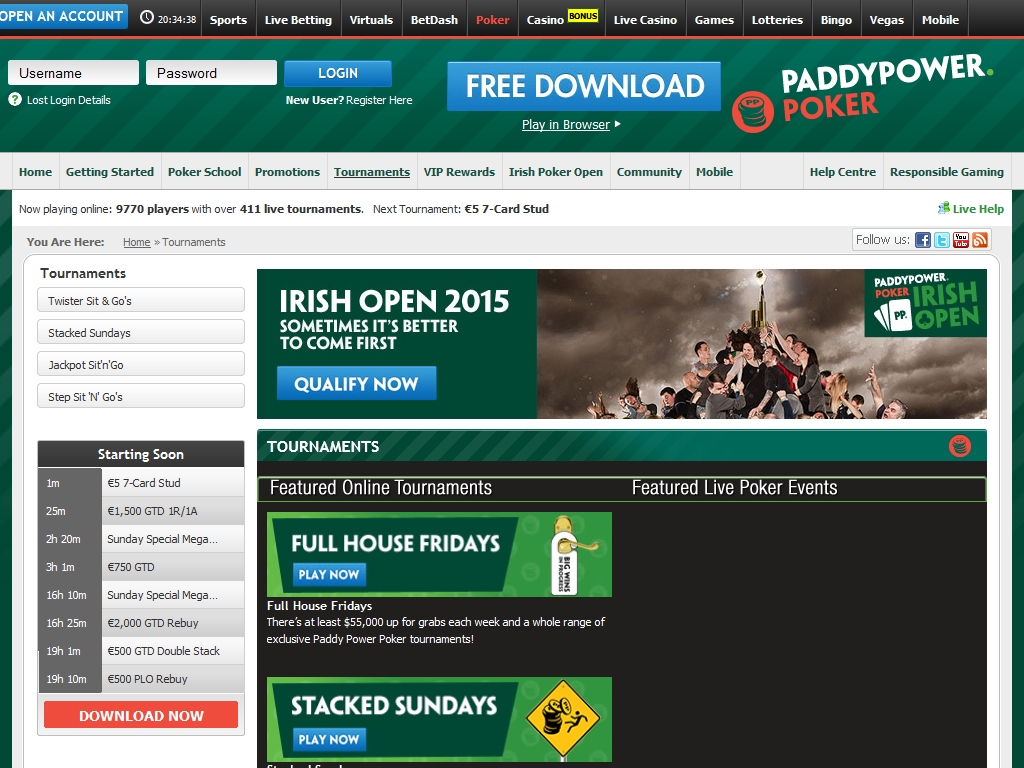This screenshot has width=1024, height=768.
Task: Click the YouTube follow icon
Action: tap(960, 240)
